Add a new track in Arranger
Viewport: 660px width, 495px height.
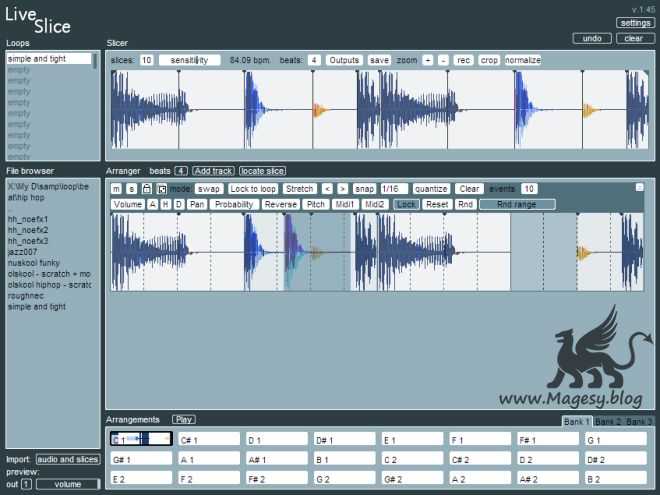tap(213, 171)
